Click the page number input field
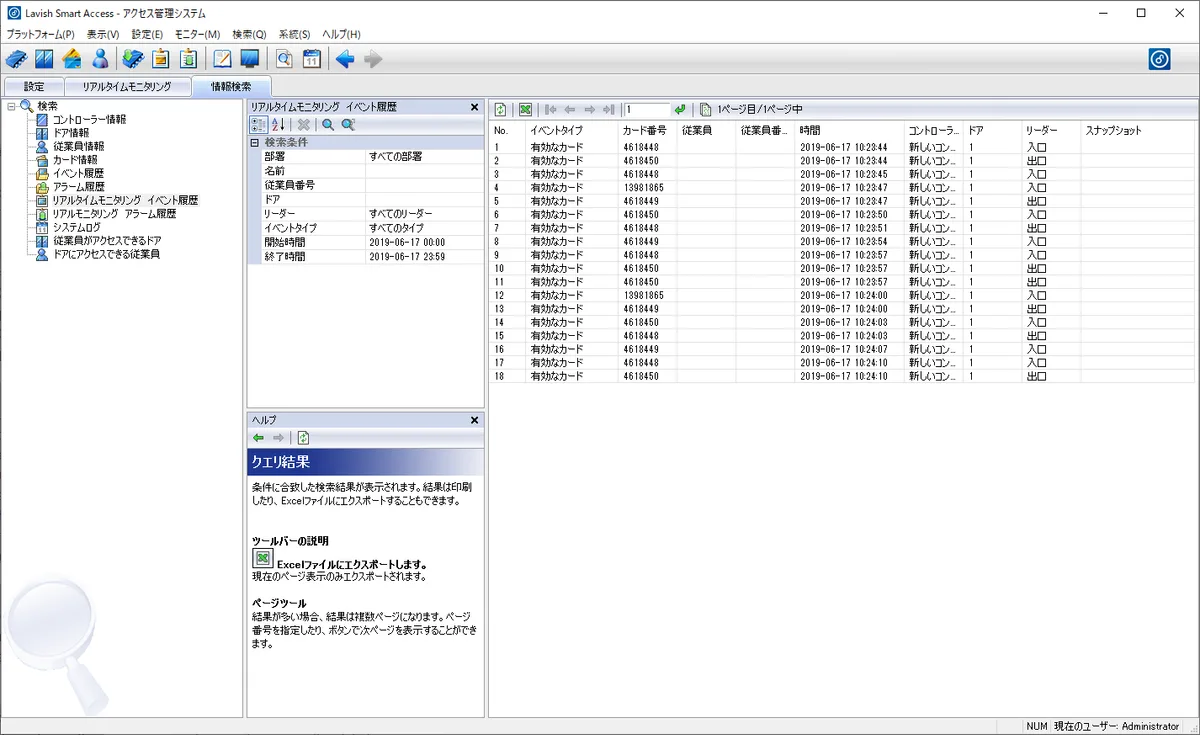The width and height of the screenshot is (1200, 735). [647, 110]
